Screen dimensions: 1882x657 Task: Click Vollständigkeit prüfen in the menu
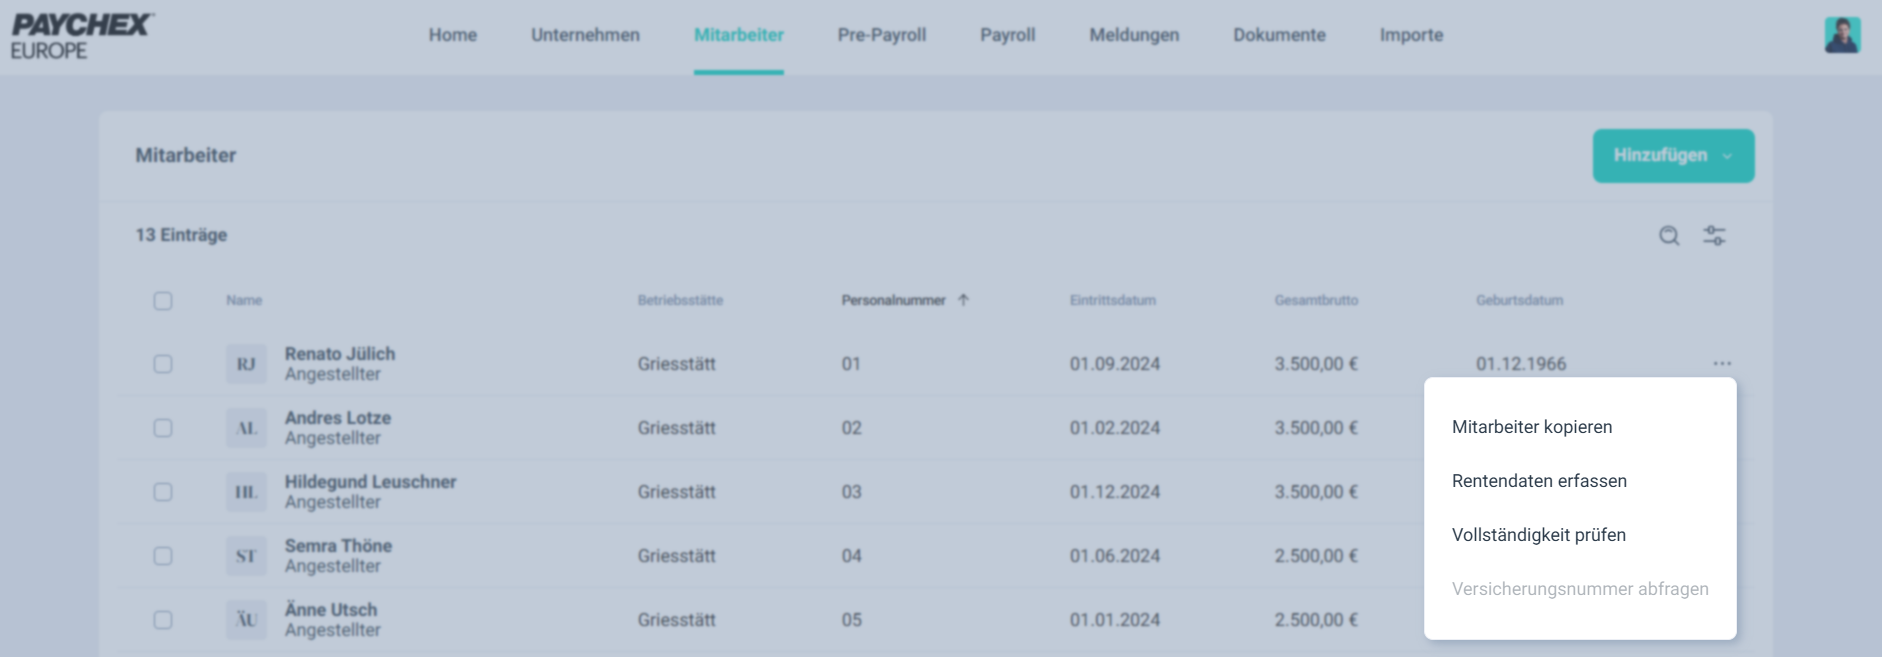1538,535
